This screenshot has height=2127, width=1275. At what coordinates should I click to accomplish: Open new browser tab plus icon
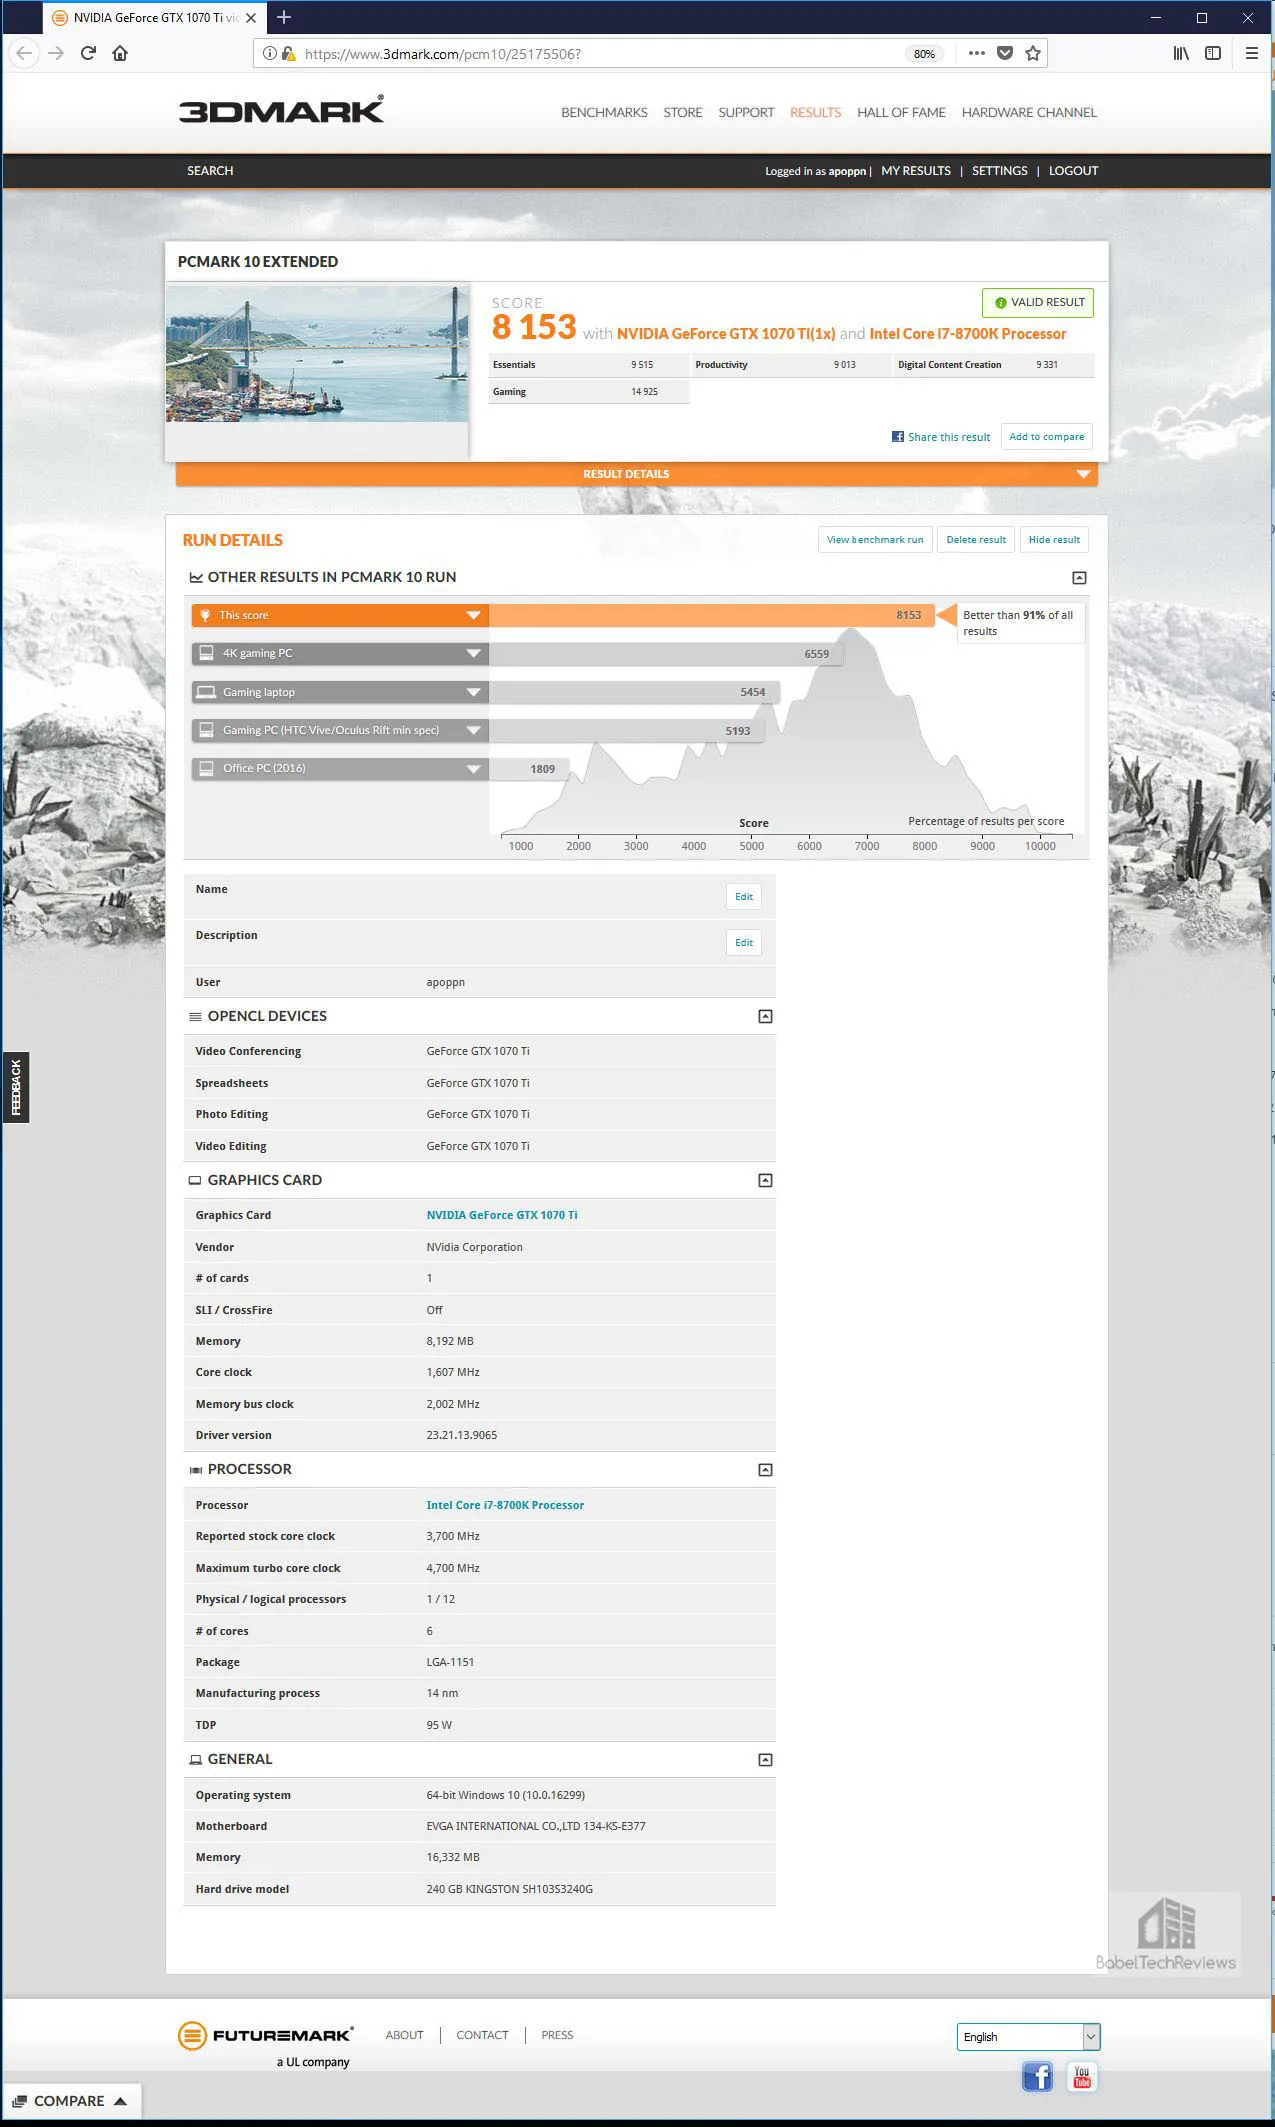(284, 17)
